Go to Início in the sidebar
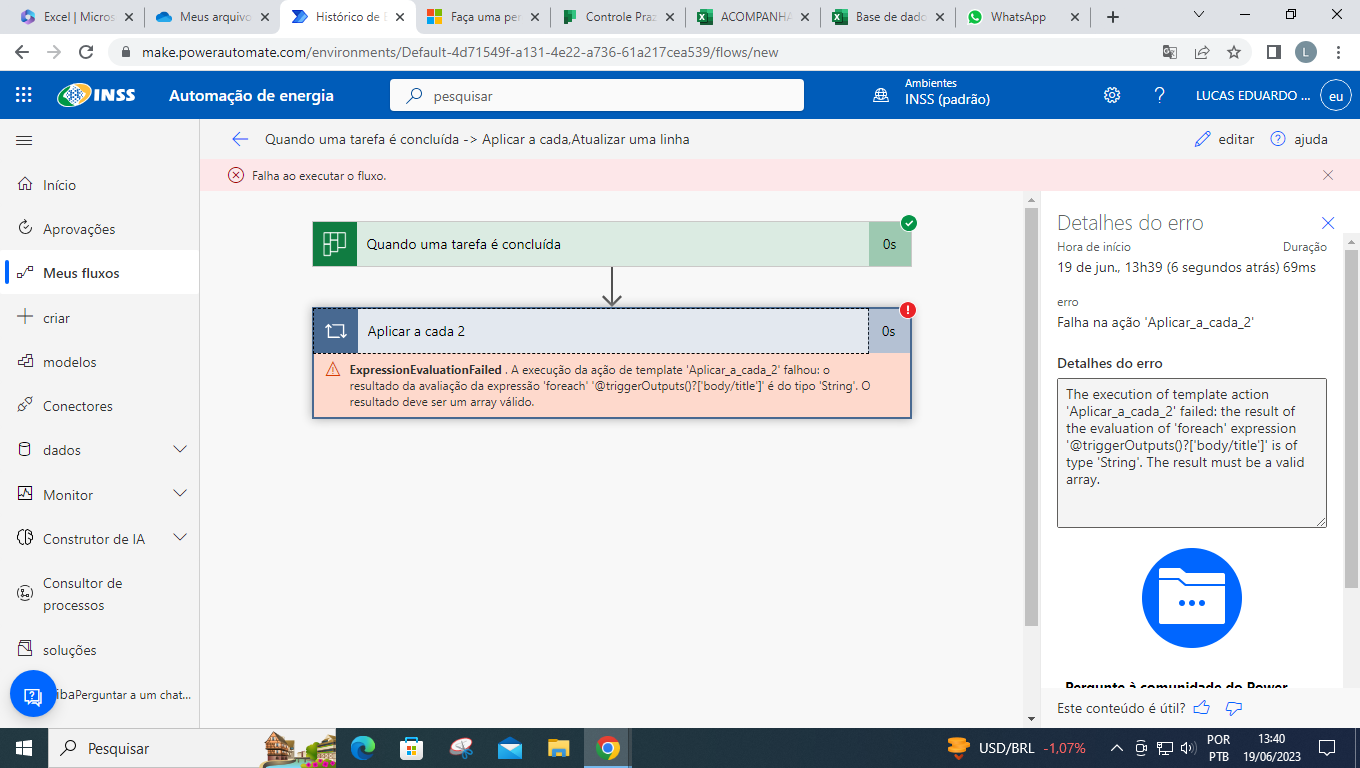Image resolution: width=1360 pixels, height=768 pixels. tap(99, 185)
